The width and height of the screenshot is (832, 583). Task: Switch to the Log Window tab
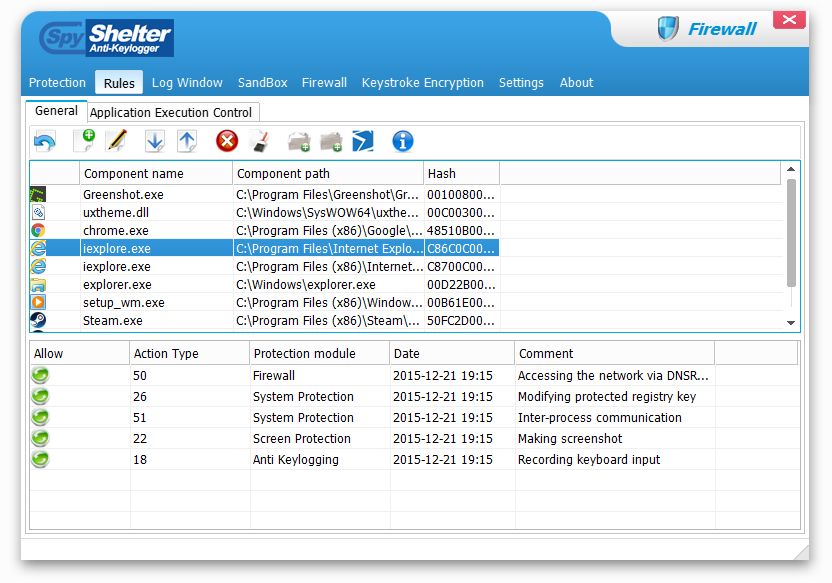click(x=187, y=83)
